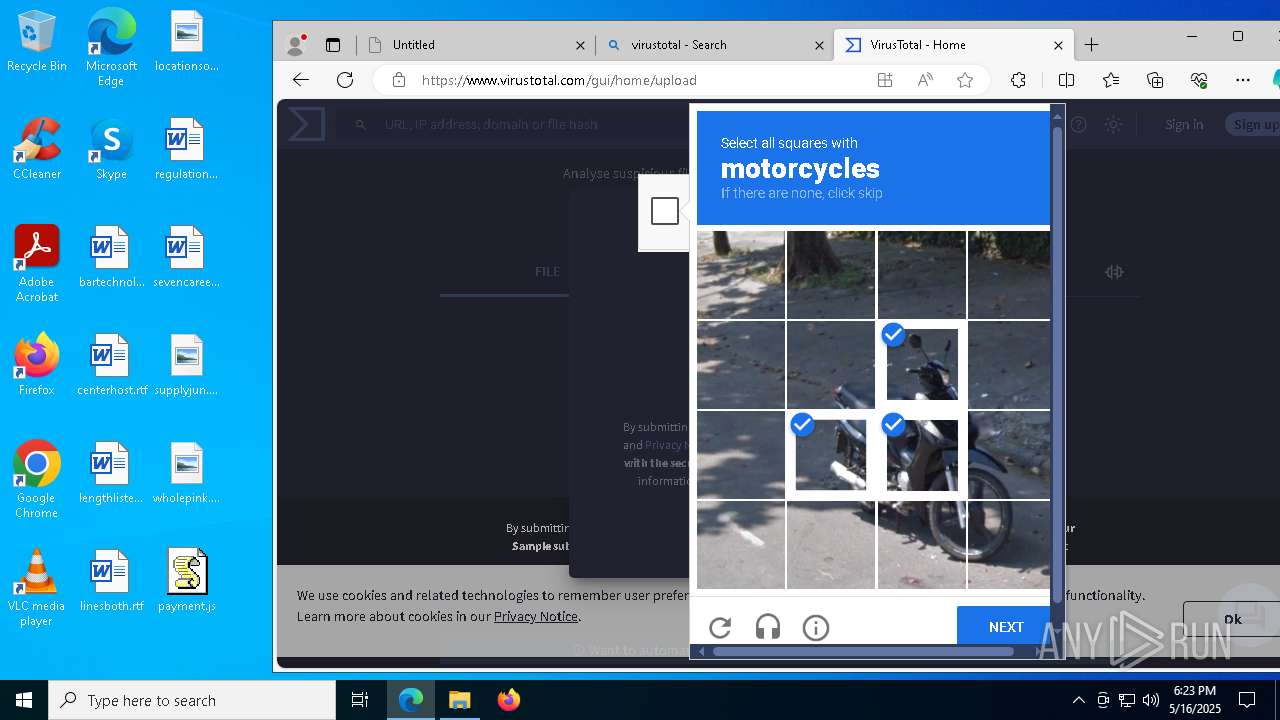Click VirusTotal logo

coord(306,124)
